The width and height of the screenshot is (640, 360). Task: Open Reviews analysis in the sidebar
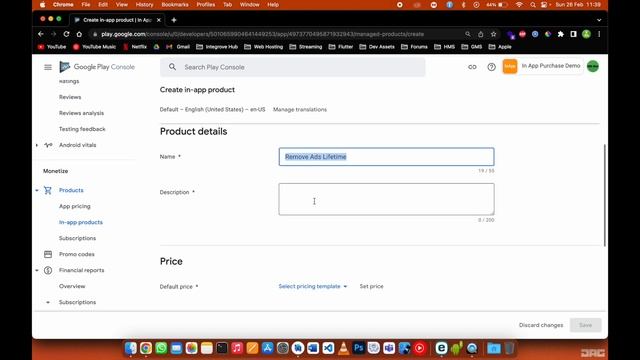click(x=82, y=113)
